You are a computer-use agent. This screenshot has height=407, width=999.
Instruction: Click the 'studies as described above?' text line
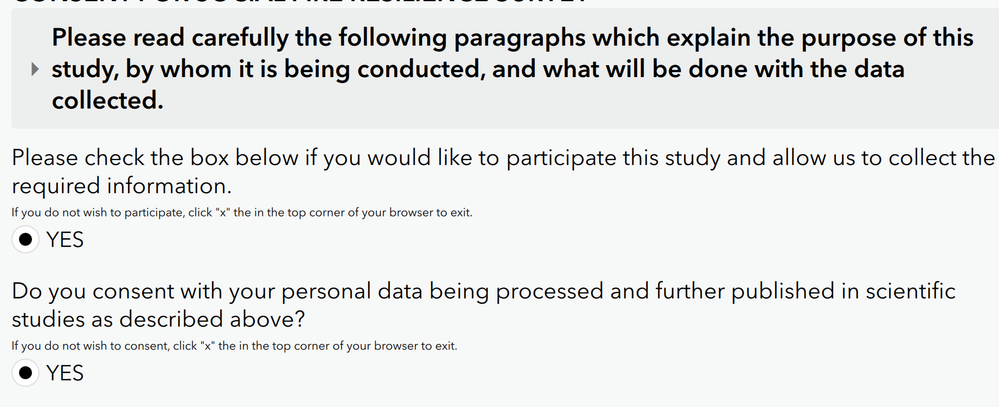click(158, 319)
